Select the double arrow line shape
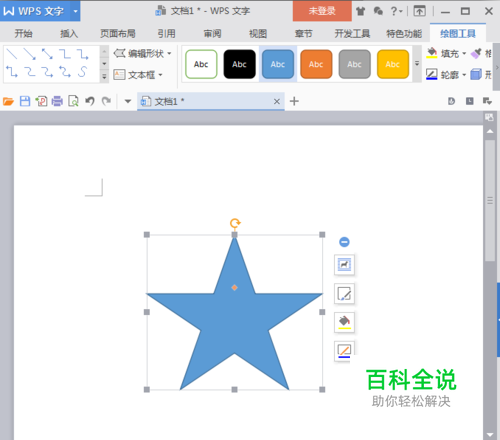 tap(47, 54)
